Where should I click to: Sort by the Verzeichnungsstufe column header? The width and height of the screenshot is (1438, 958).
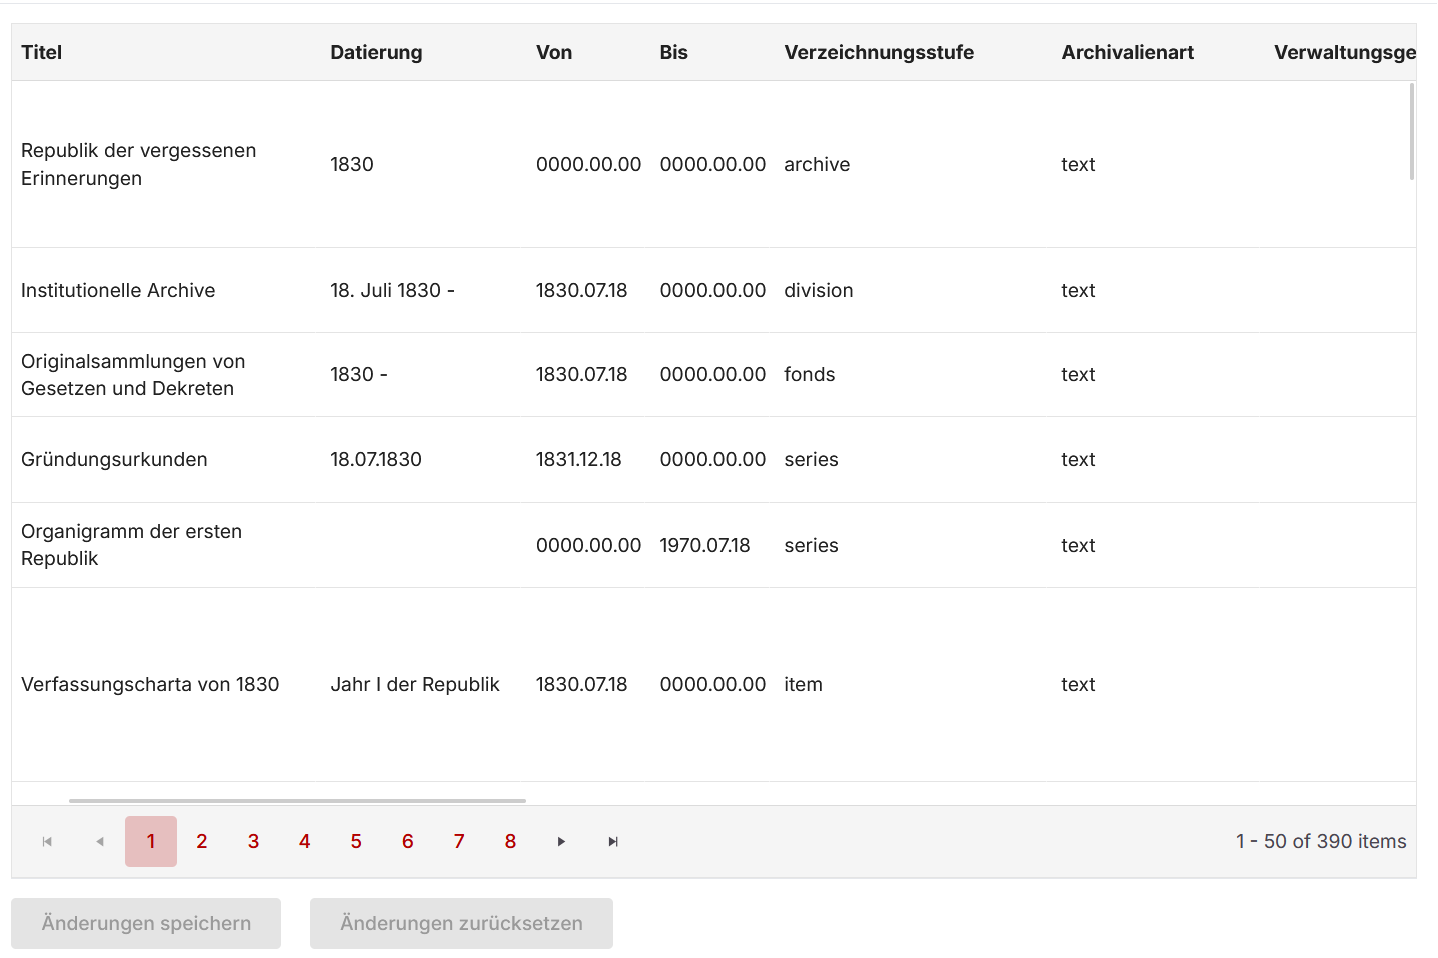point(878,52)
